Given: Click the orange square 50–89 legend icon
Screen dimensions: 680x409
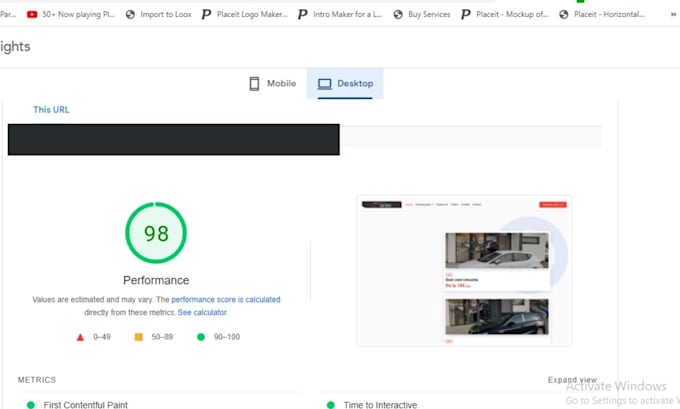Looking at the screenshot, I should point(139,337).
